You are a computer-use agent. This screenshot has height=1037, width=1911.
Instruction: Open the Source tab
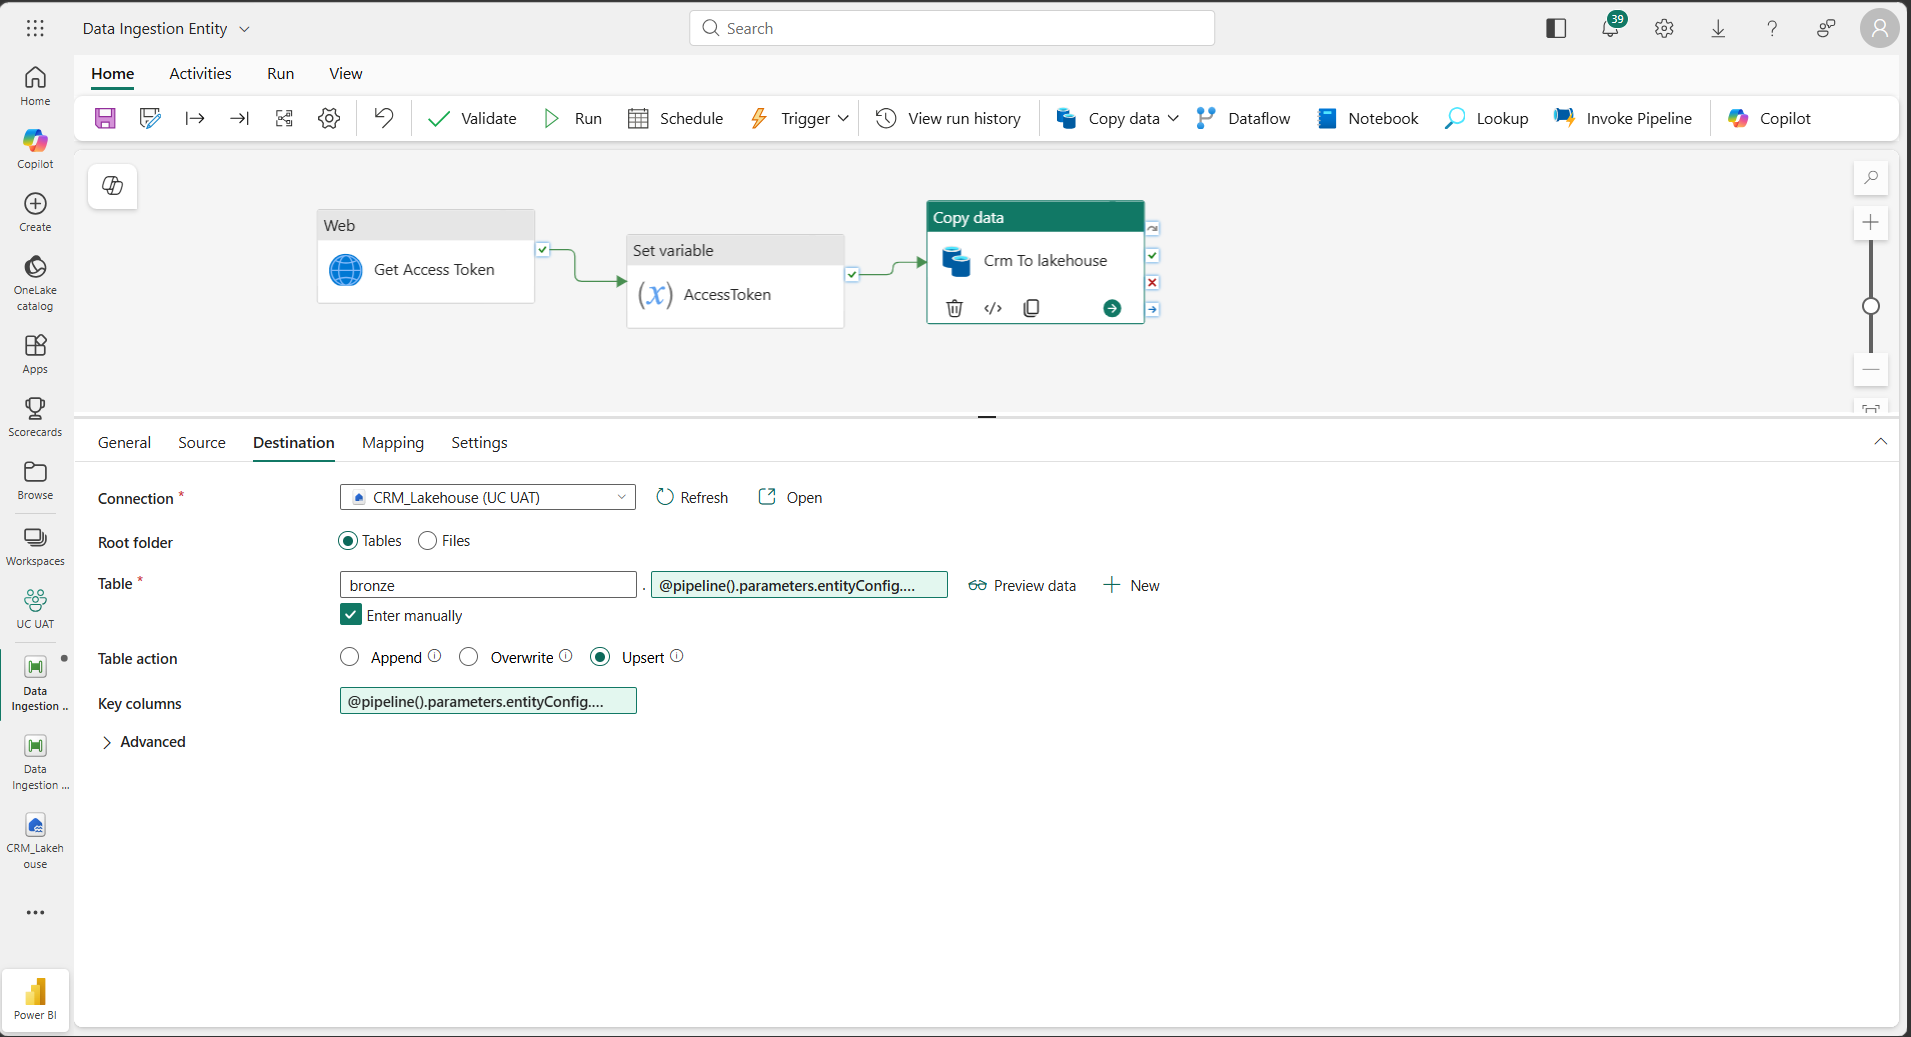(202, 443)
